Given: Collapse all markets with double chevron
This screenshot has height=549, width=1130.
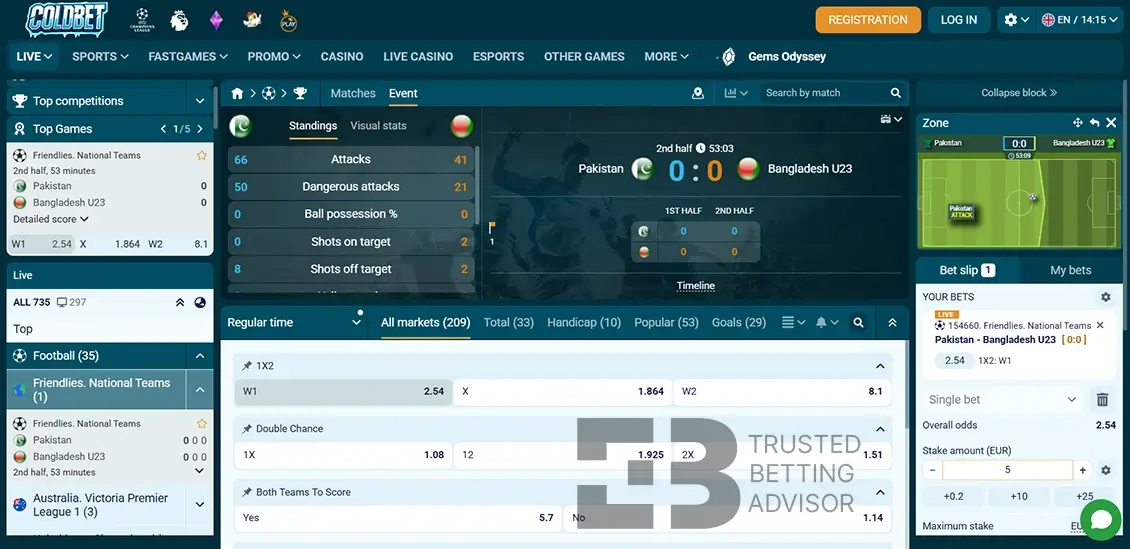Looking at the screenshot, I should pos(892,323).
